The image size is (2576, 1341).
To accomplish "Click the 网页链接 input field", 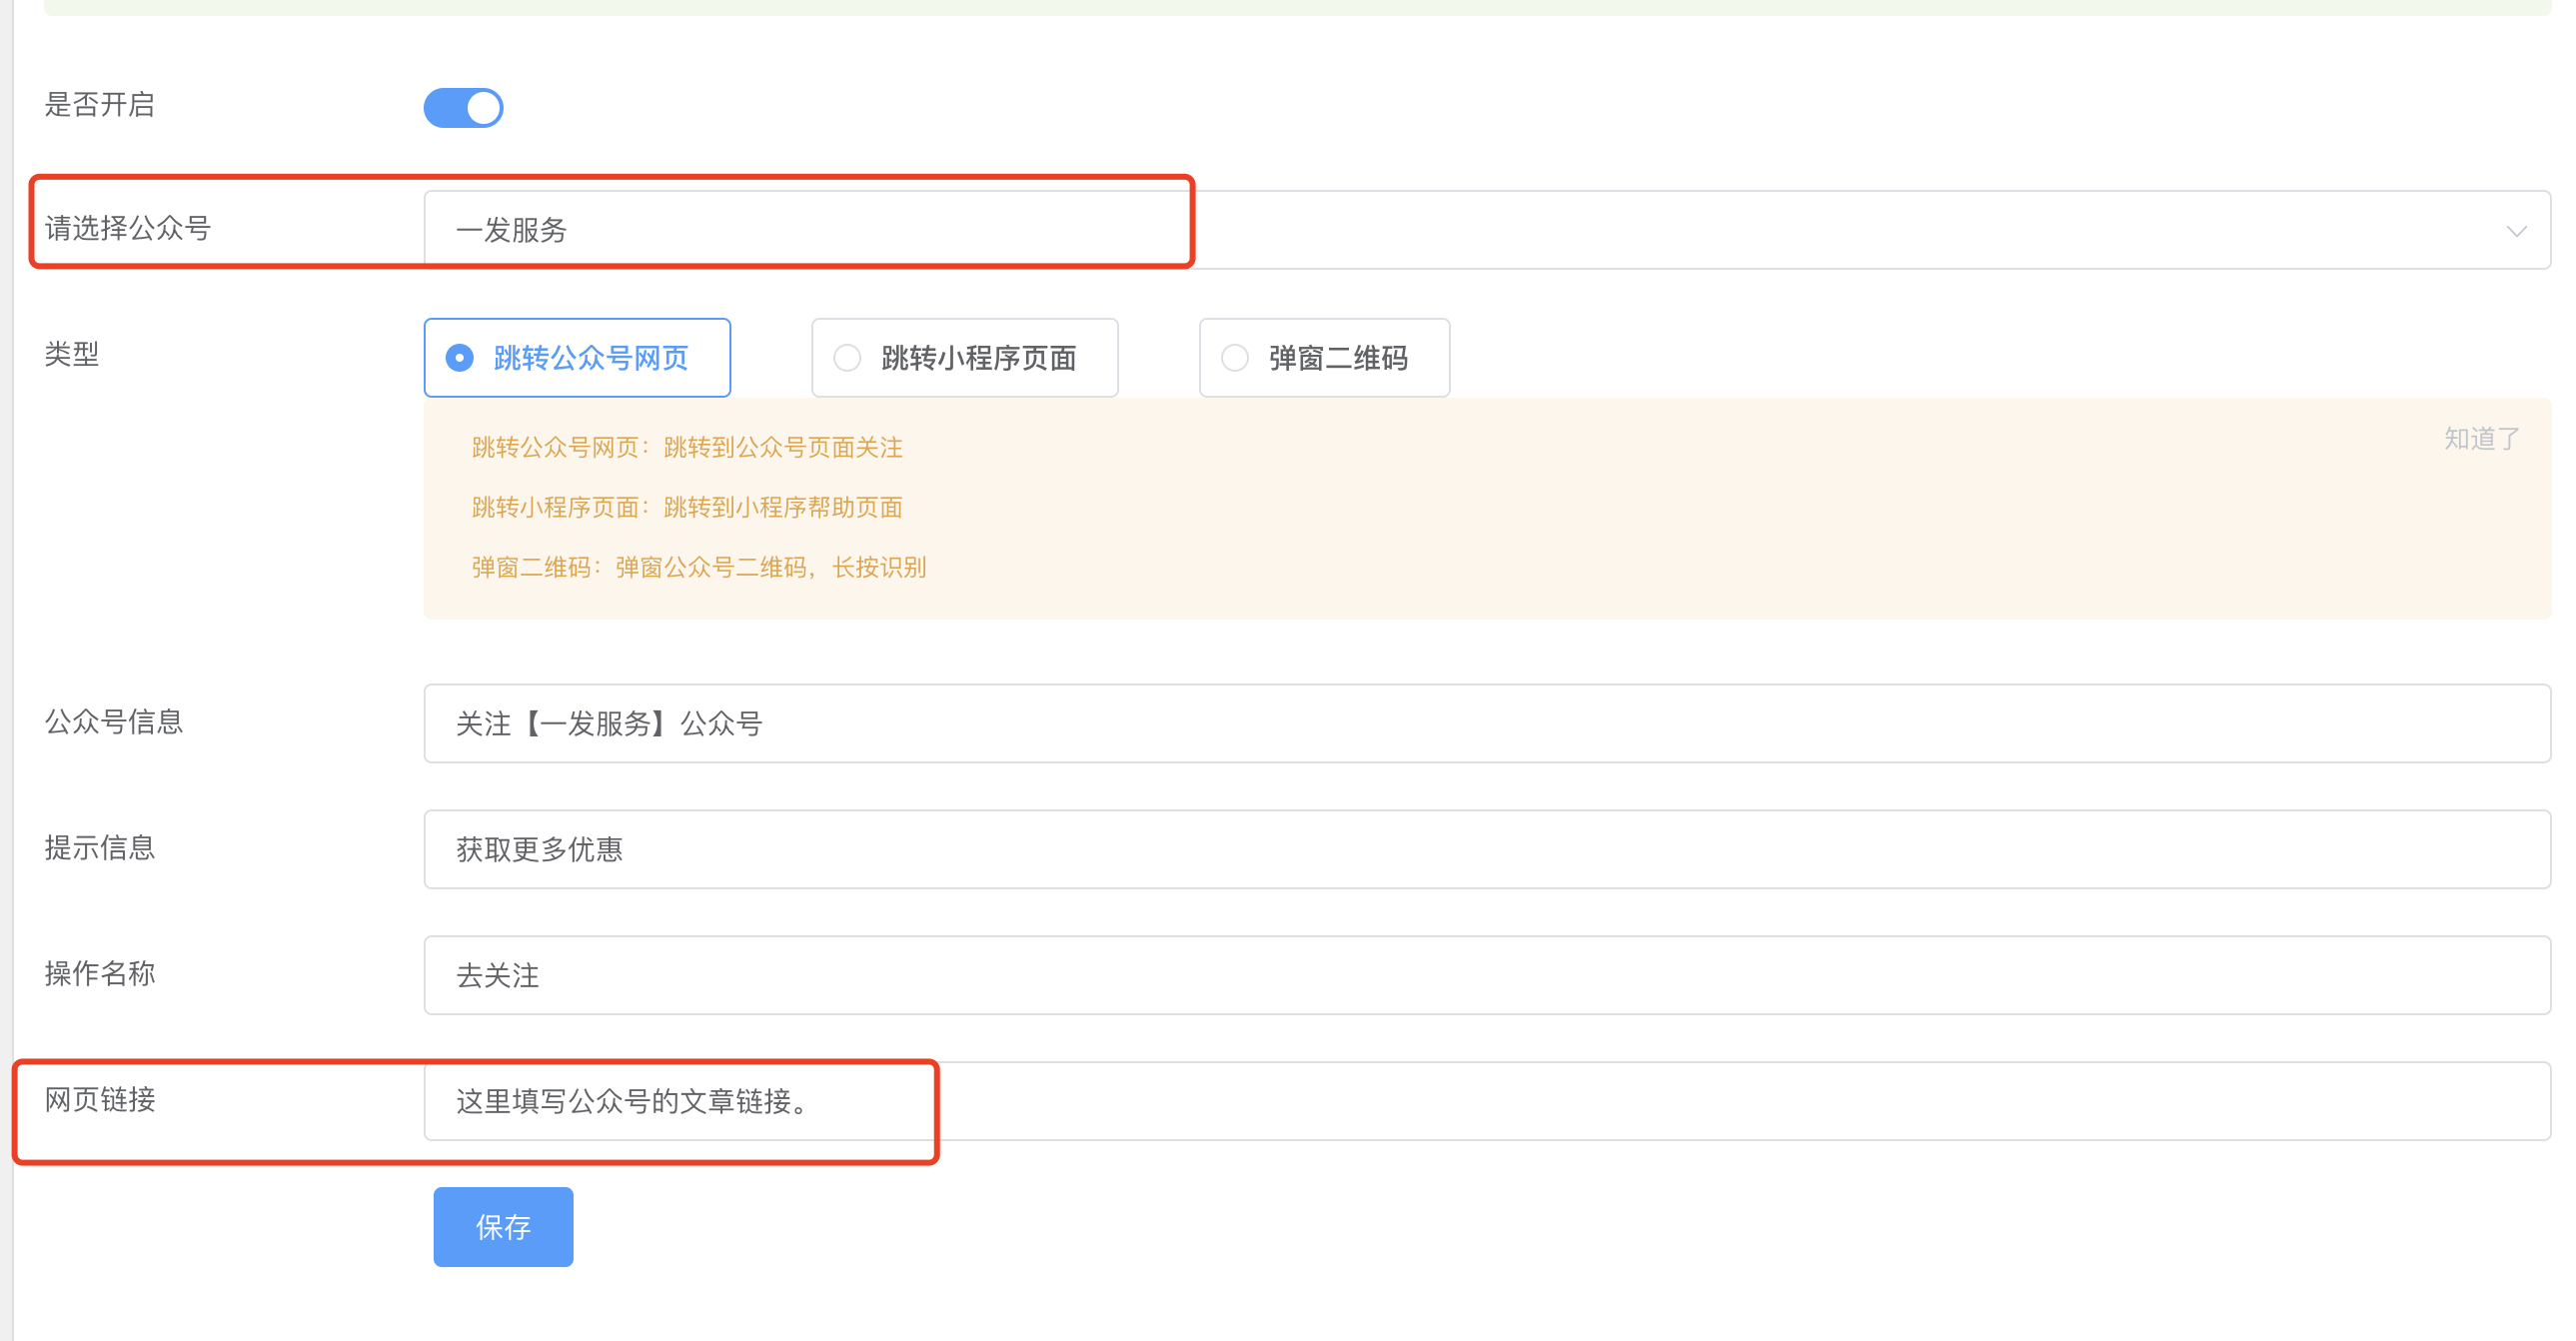I will point(1486,1101).
